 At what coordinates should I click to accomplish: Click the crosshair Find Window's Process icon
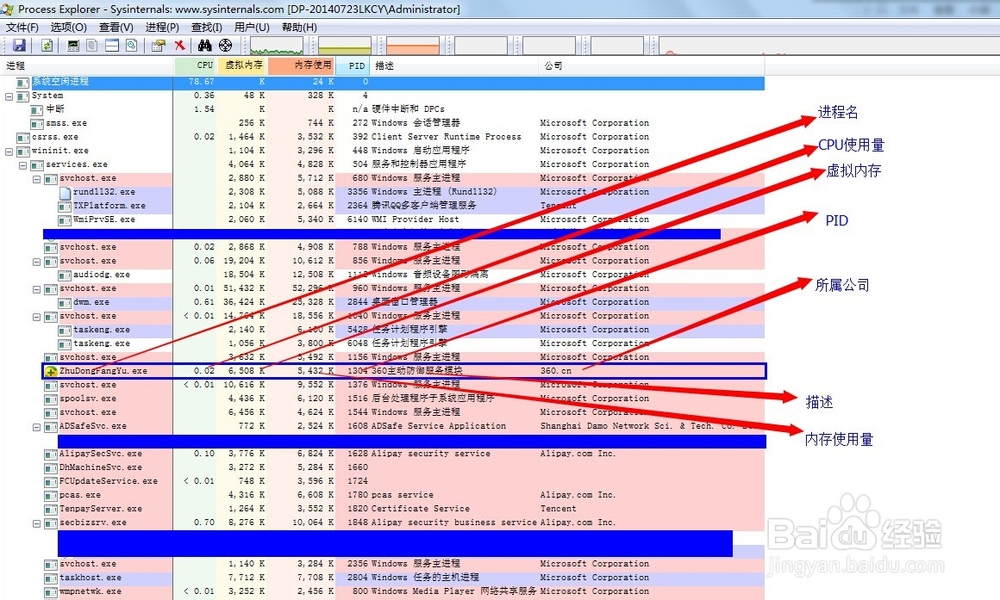tap(225, 45)
